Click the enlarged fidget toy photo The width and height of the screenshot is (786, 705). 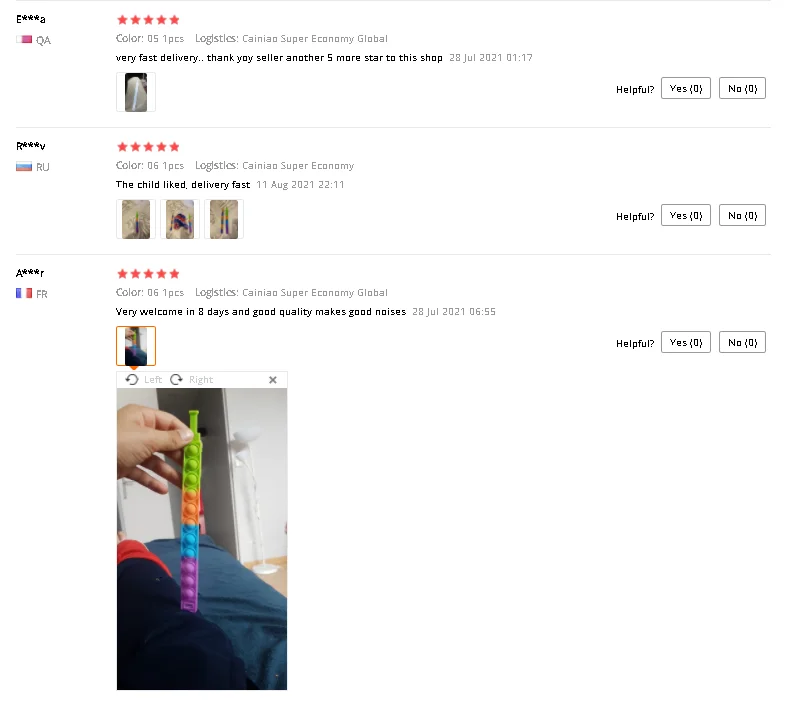tap(202, 539)
